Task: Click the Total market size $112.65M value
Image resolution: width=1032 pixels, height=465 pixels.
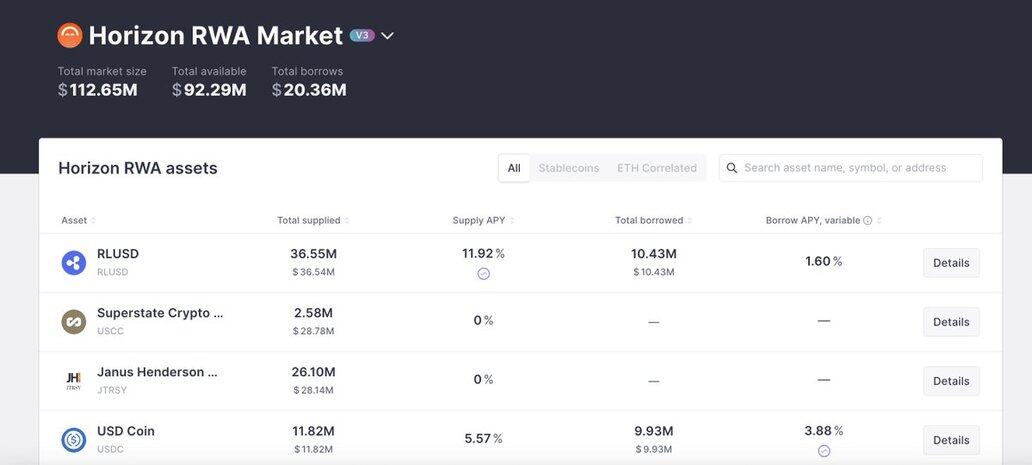Action: click(97, 90)
